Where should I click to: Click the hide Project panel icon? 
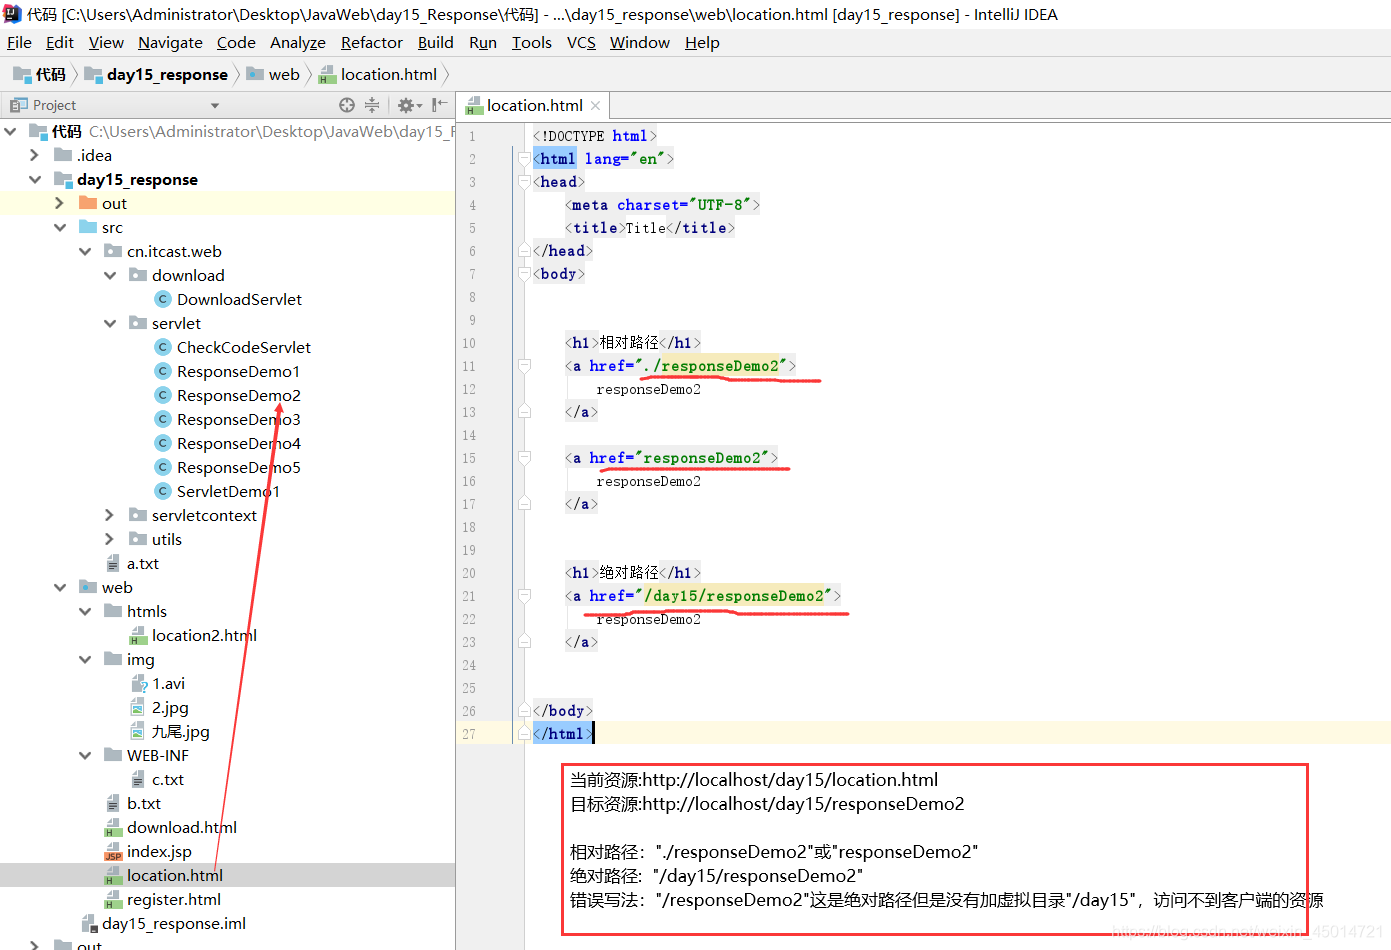click(x=439, y=105)
